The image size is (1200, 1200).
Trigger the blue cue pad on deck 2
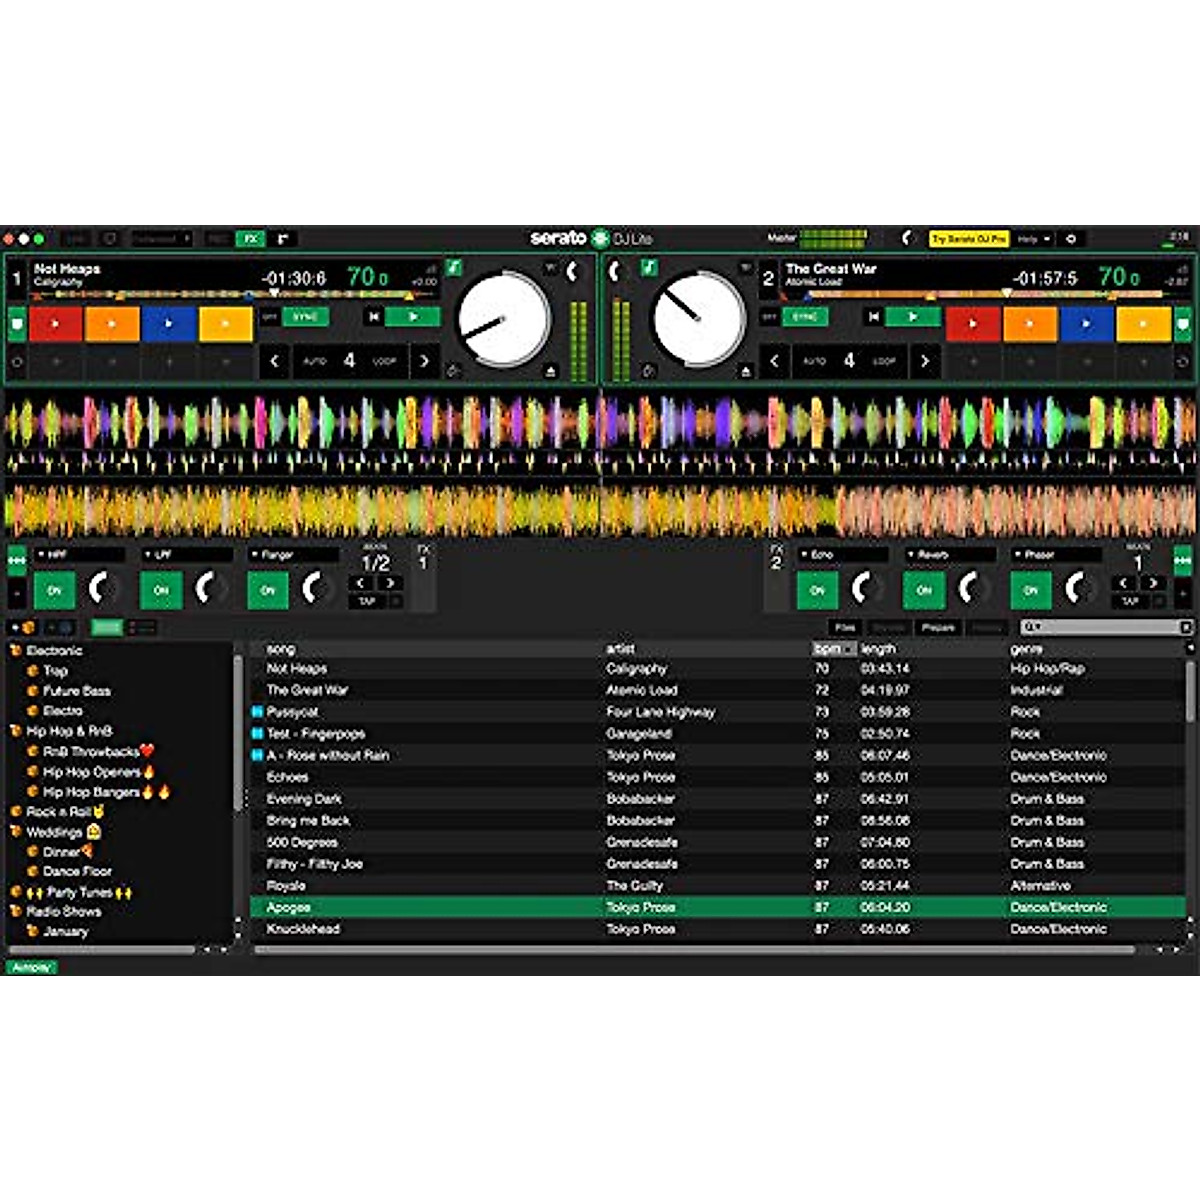tap(1085, 324)
